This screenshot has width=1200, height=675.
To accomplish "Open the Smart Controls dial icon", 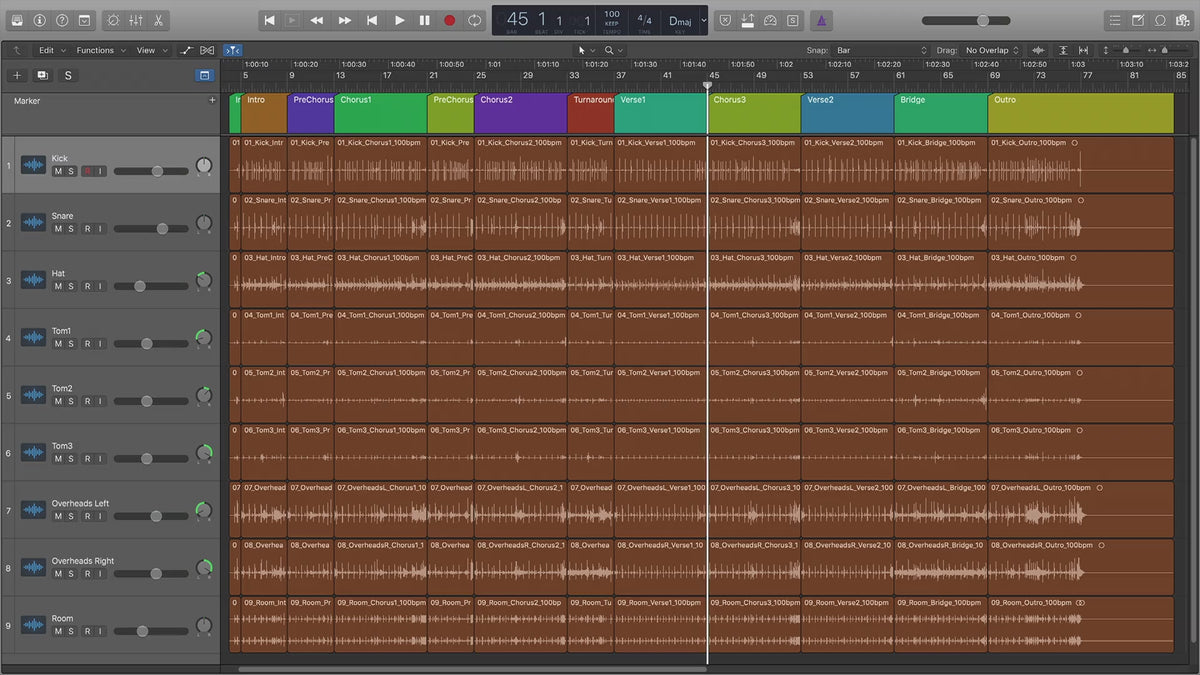I will click(112, 20).
